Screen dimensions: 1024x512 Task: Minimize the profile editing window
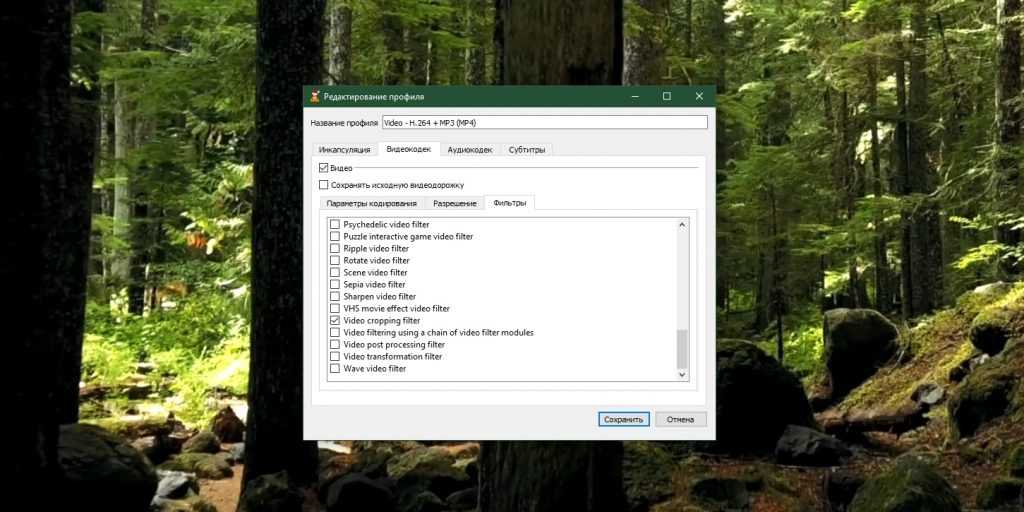(x=636, y=97)
